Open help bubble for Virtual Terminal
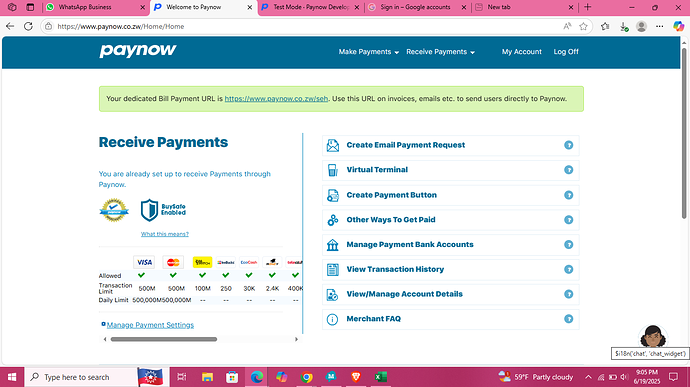 click(x=569, y=170)
